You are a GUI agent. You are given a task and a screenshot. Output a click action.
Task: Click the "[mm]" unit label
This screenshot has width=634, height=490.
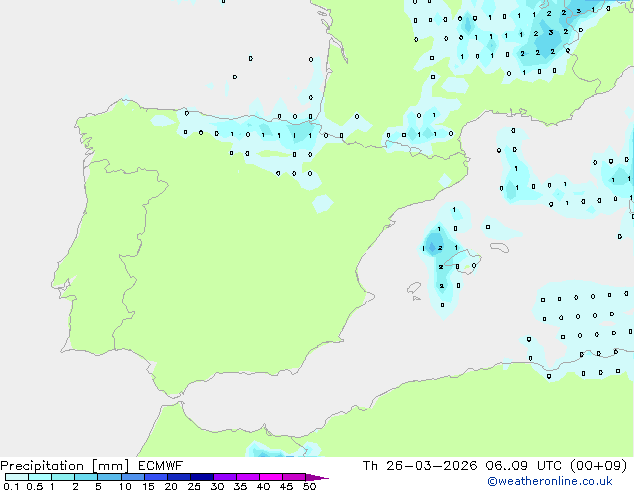[110, 466]
